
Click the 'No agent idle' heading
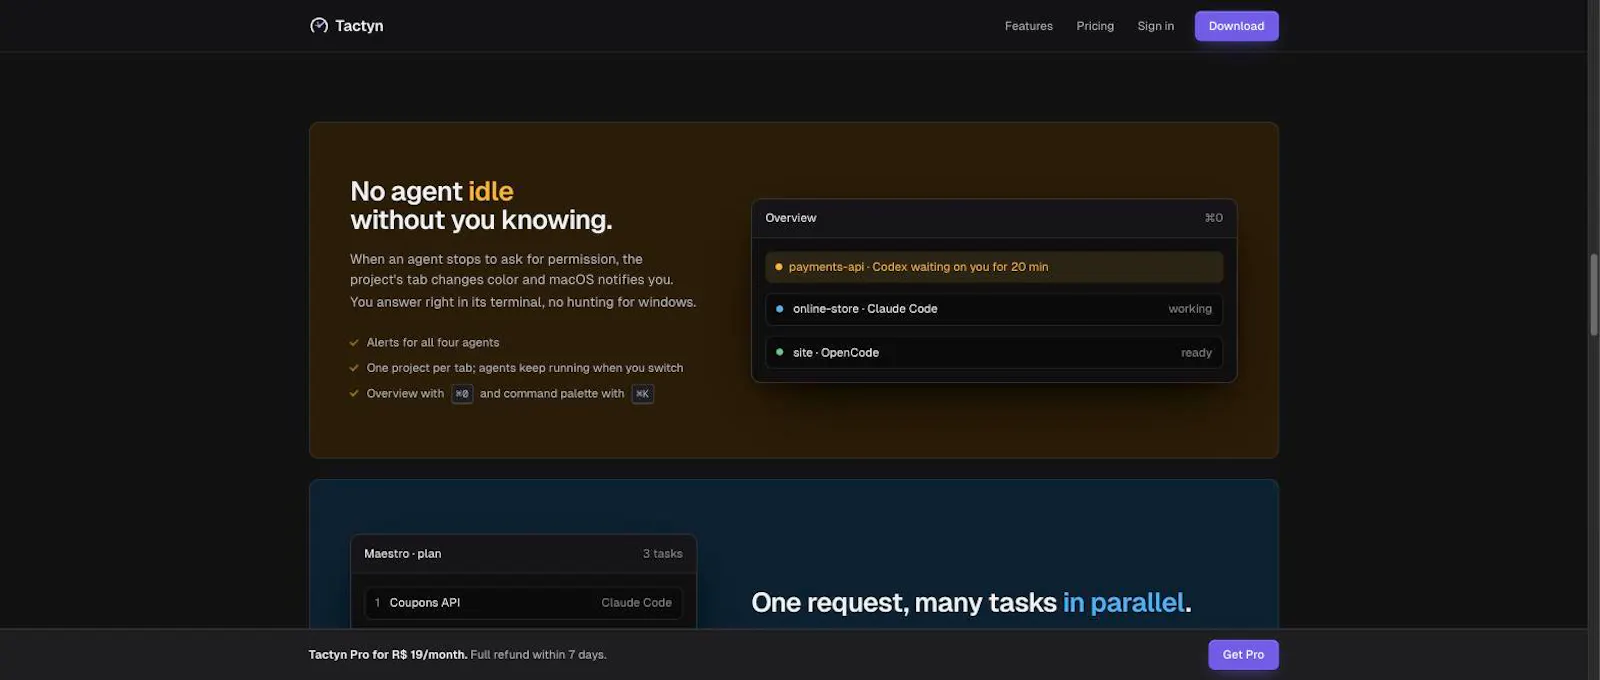[481, 205]
